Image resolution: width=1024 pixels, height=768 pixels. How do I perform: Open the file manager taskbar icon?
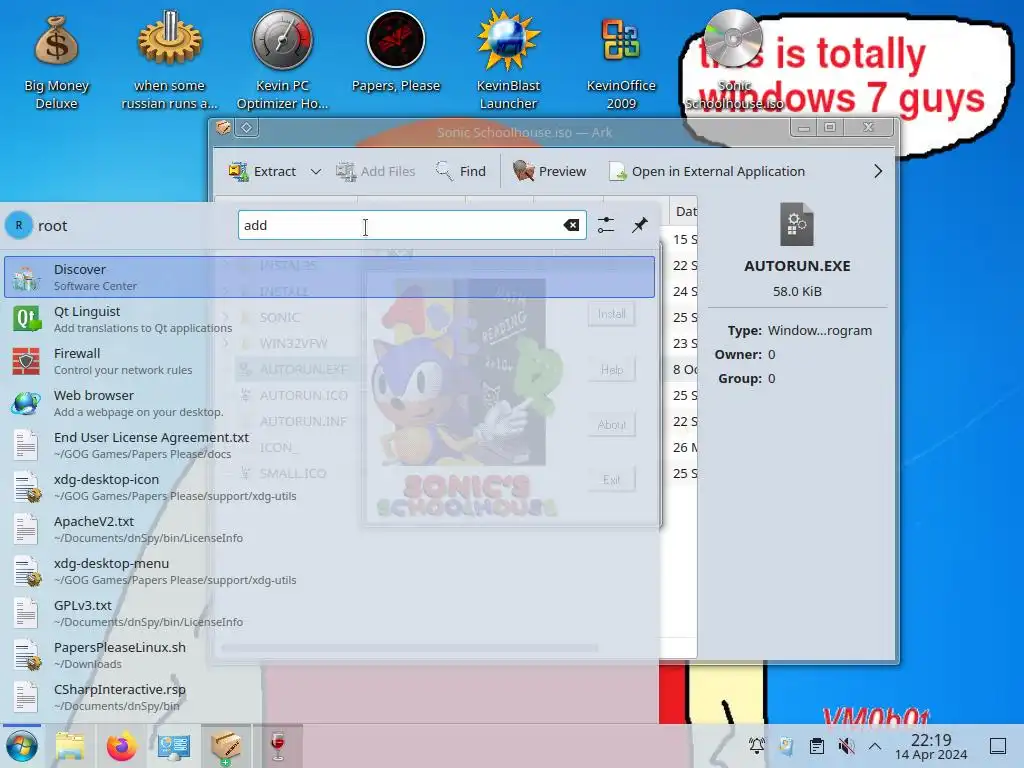[x=71, y=746]
